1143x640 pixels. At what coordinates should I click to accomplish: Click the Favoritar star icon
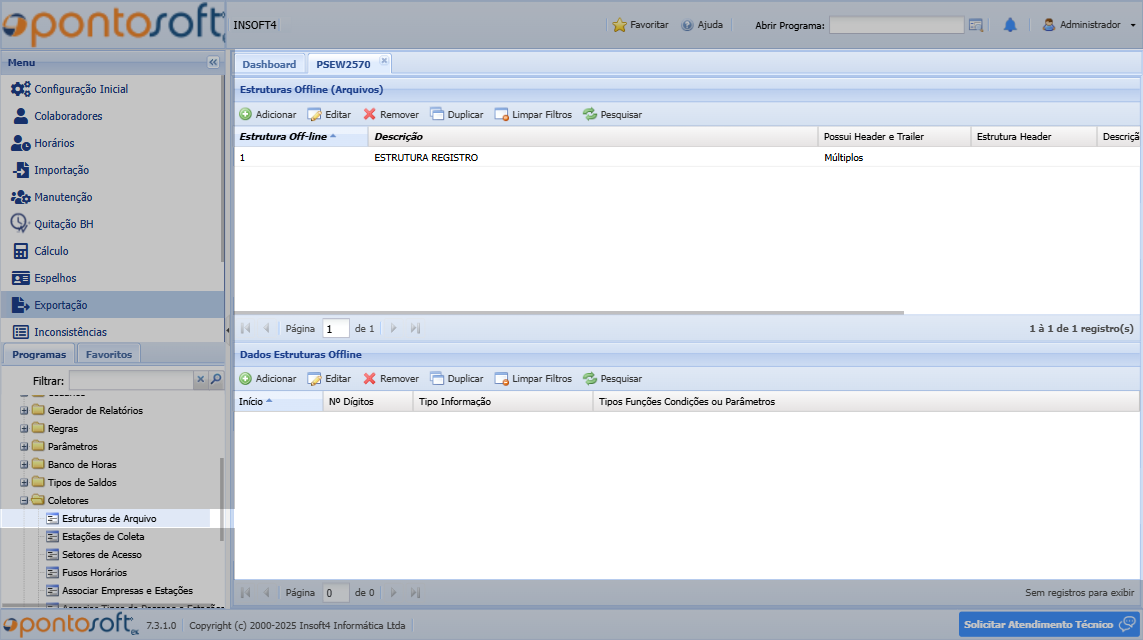point(619,25)
